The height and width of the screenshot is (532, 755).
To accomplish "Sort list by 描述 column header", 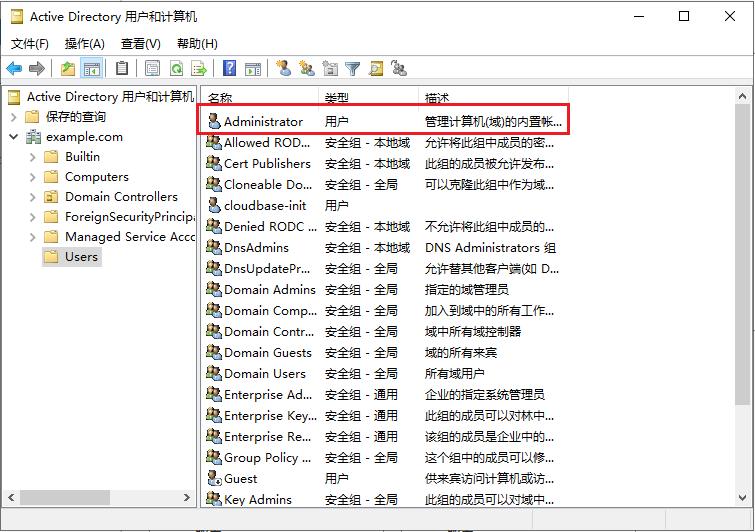I will (493, 97).
